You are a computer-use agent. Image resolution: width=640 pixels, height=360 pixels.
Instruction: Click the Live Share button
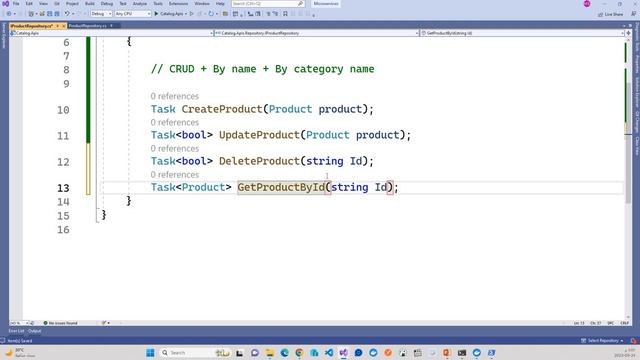[611, 14]
